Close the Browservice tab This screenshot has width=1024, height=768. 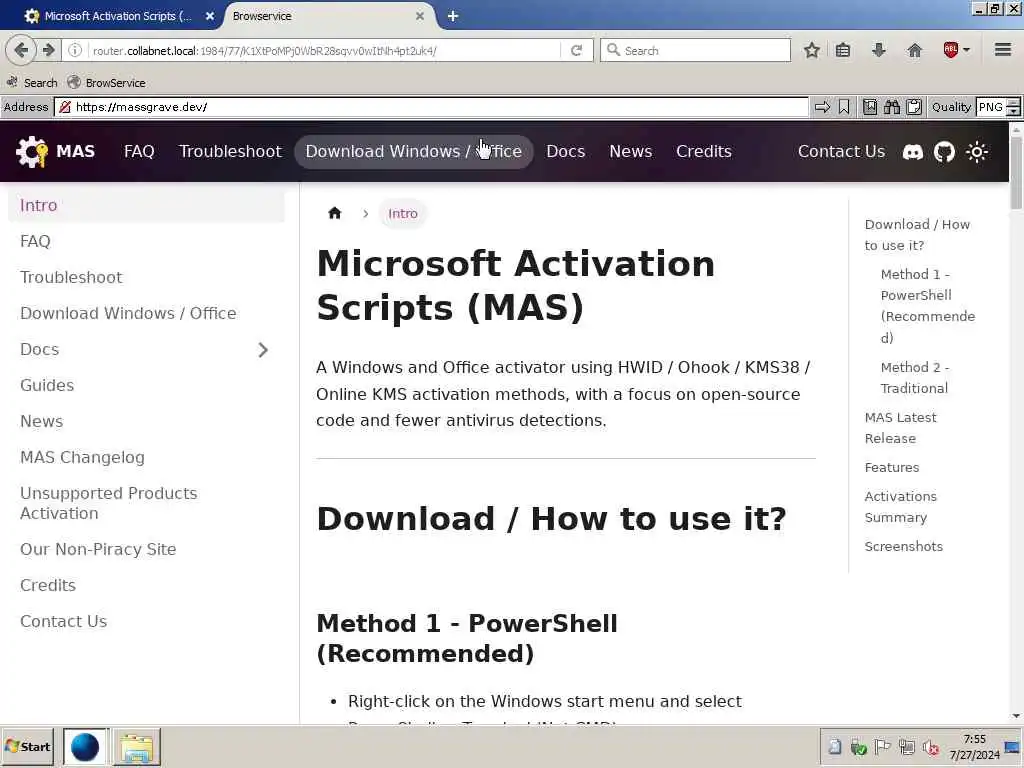420,16
